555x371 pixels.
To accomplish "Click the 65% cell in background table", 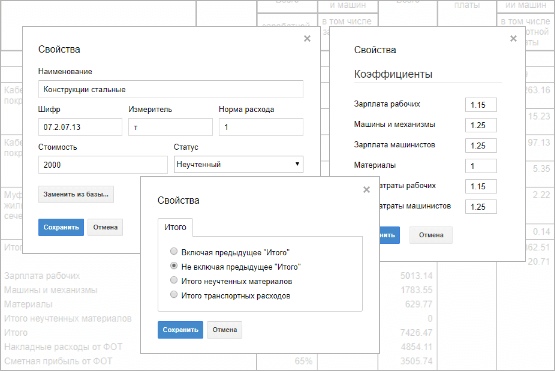I will tap(303, 361).
